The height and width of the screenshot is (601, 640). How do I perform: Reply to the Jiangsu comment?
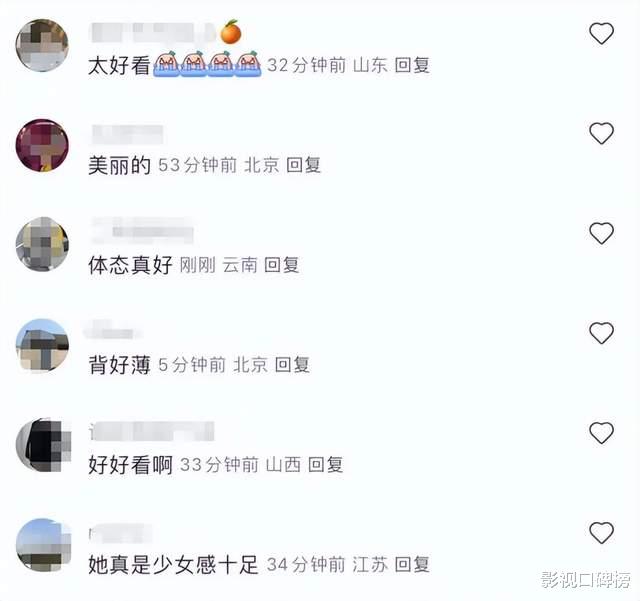click(x=412, y=565)
